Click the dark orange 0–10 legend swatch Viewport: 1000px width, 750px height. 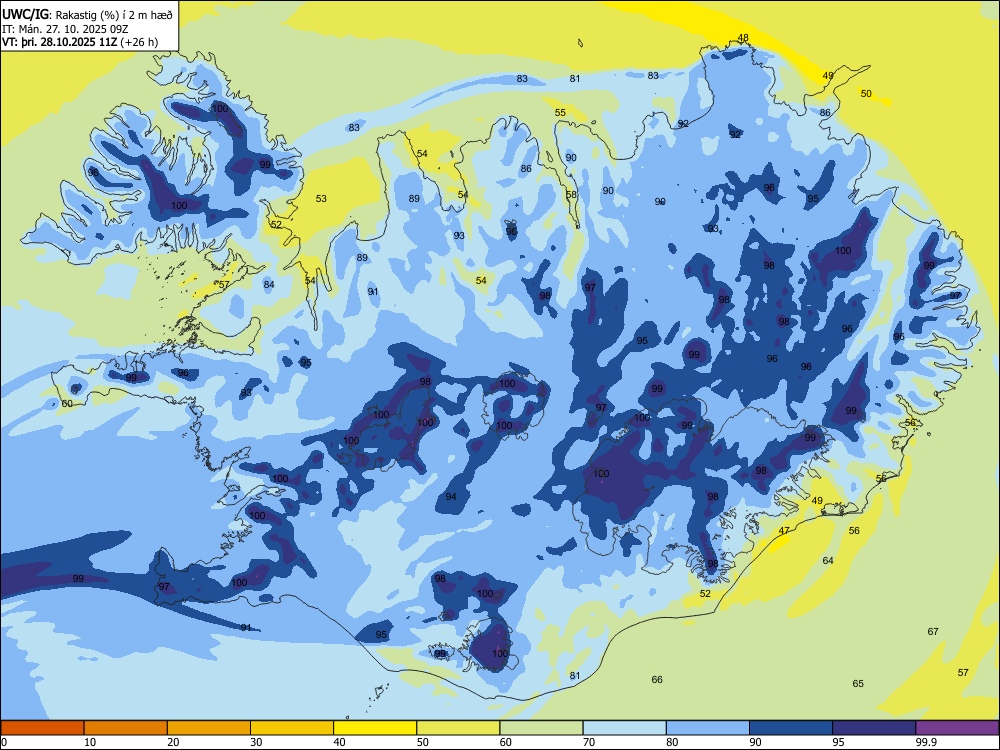point(42,728)
